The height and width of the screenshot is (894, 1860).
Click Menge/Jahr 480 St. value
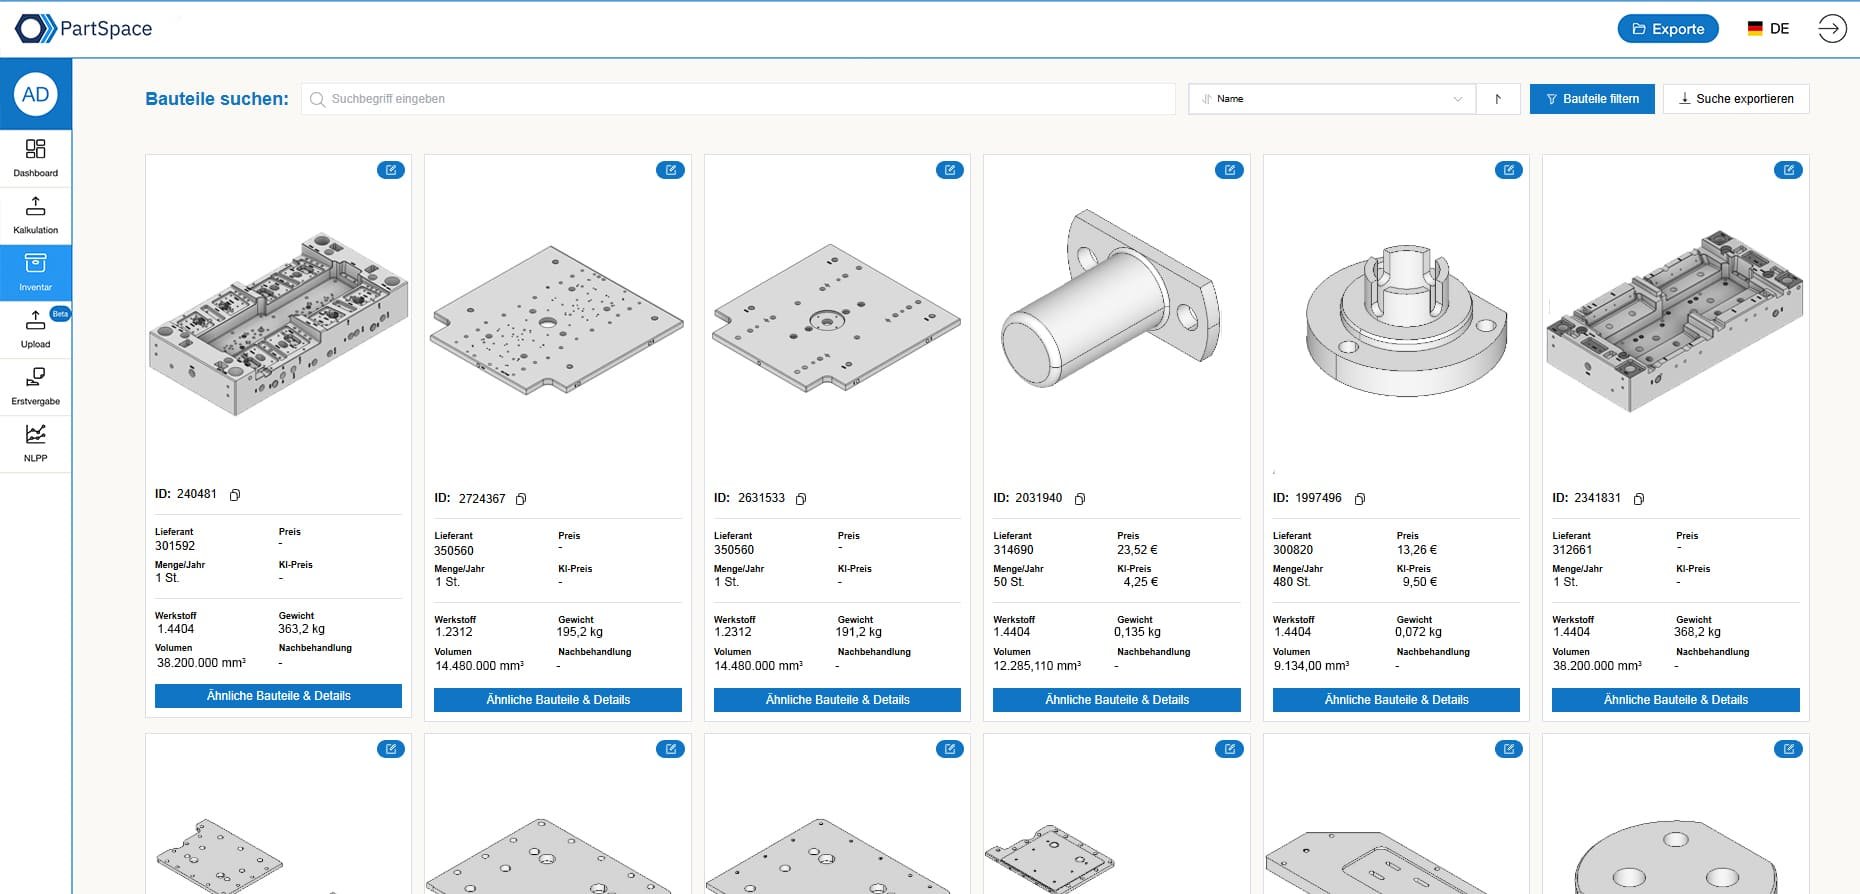(1291, 582)
